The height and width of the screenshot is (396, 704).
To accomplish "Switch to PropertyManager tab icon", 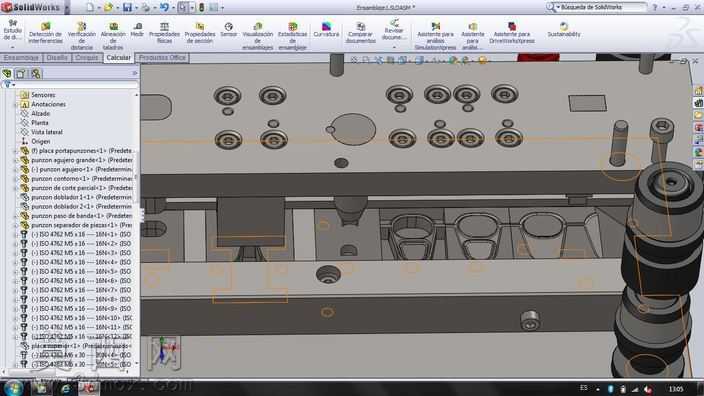I will (x=21, y=73).
